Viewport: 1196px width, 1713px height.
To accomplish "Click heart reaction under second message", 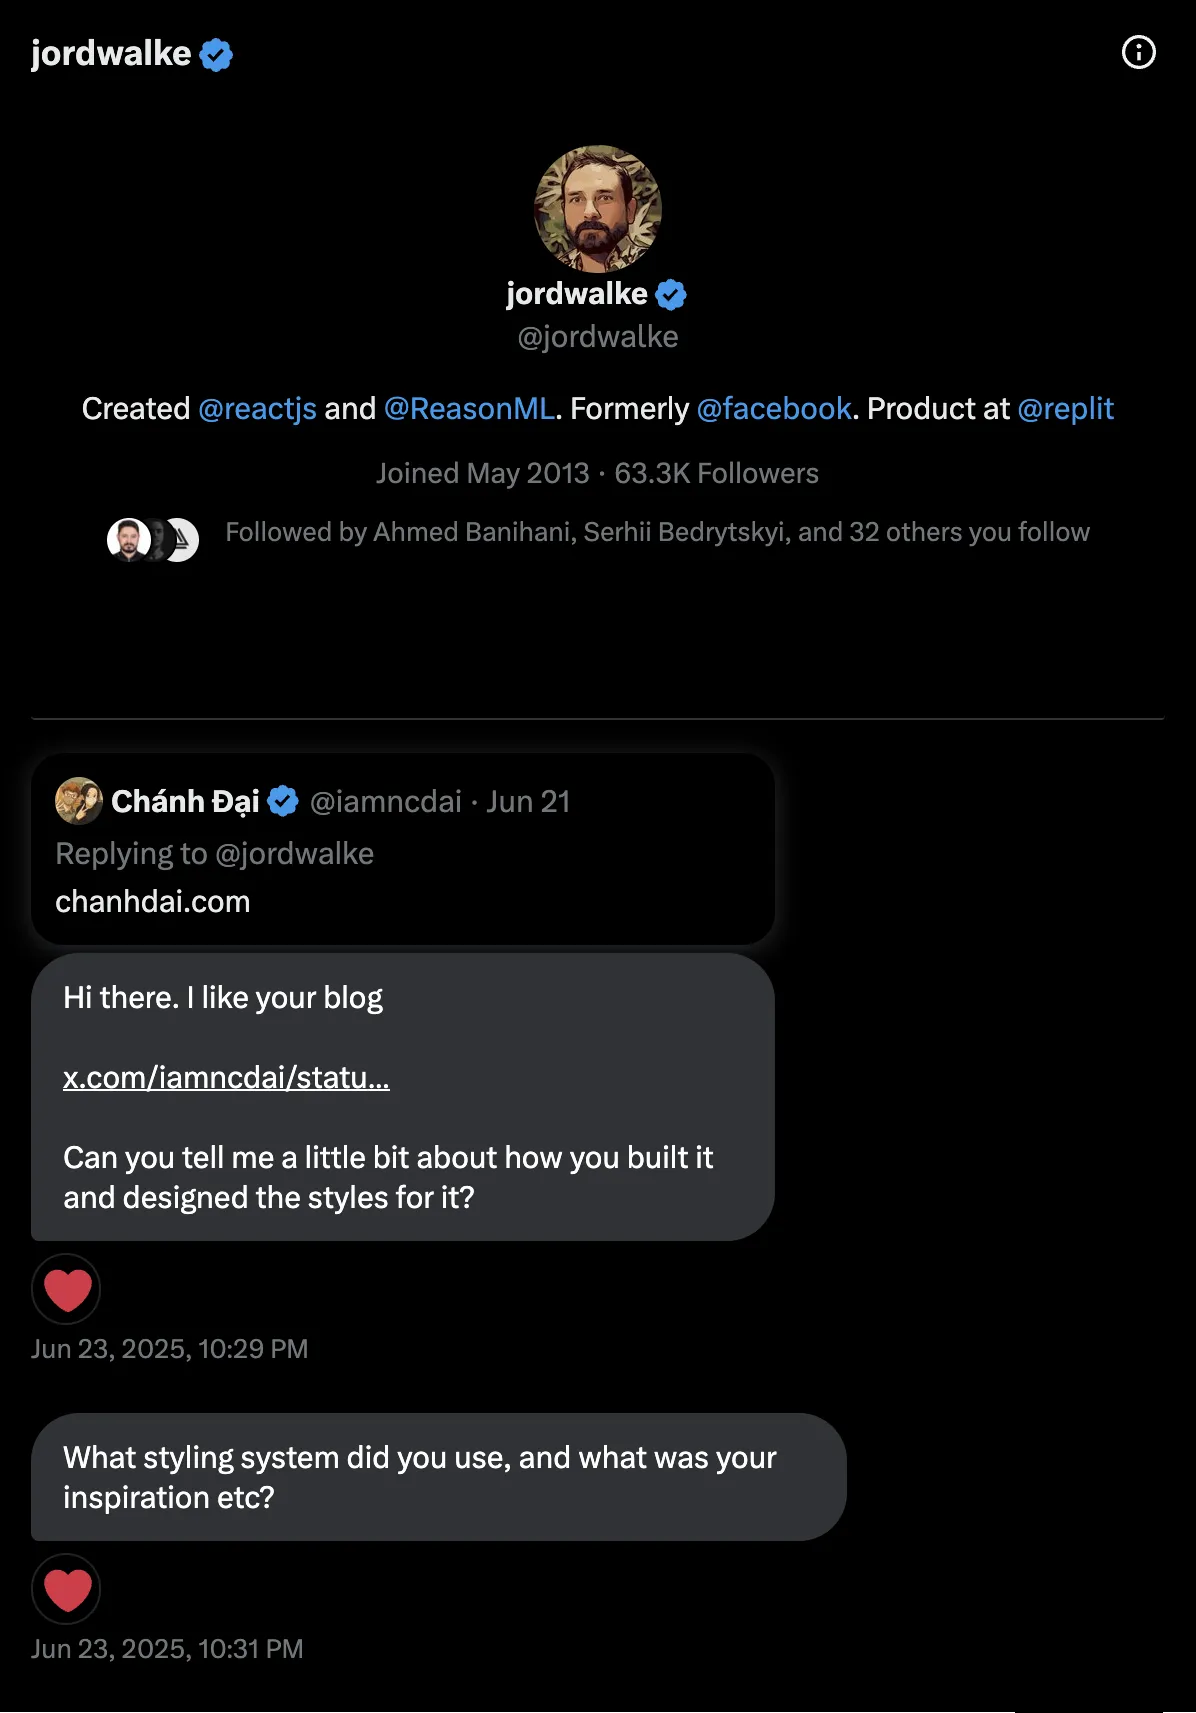I will [67, 1589].
